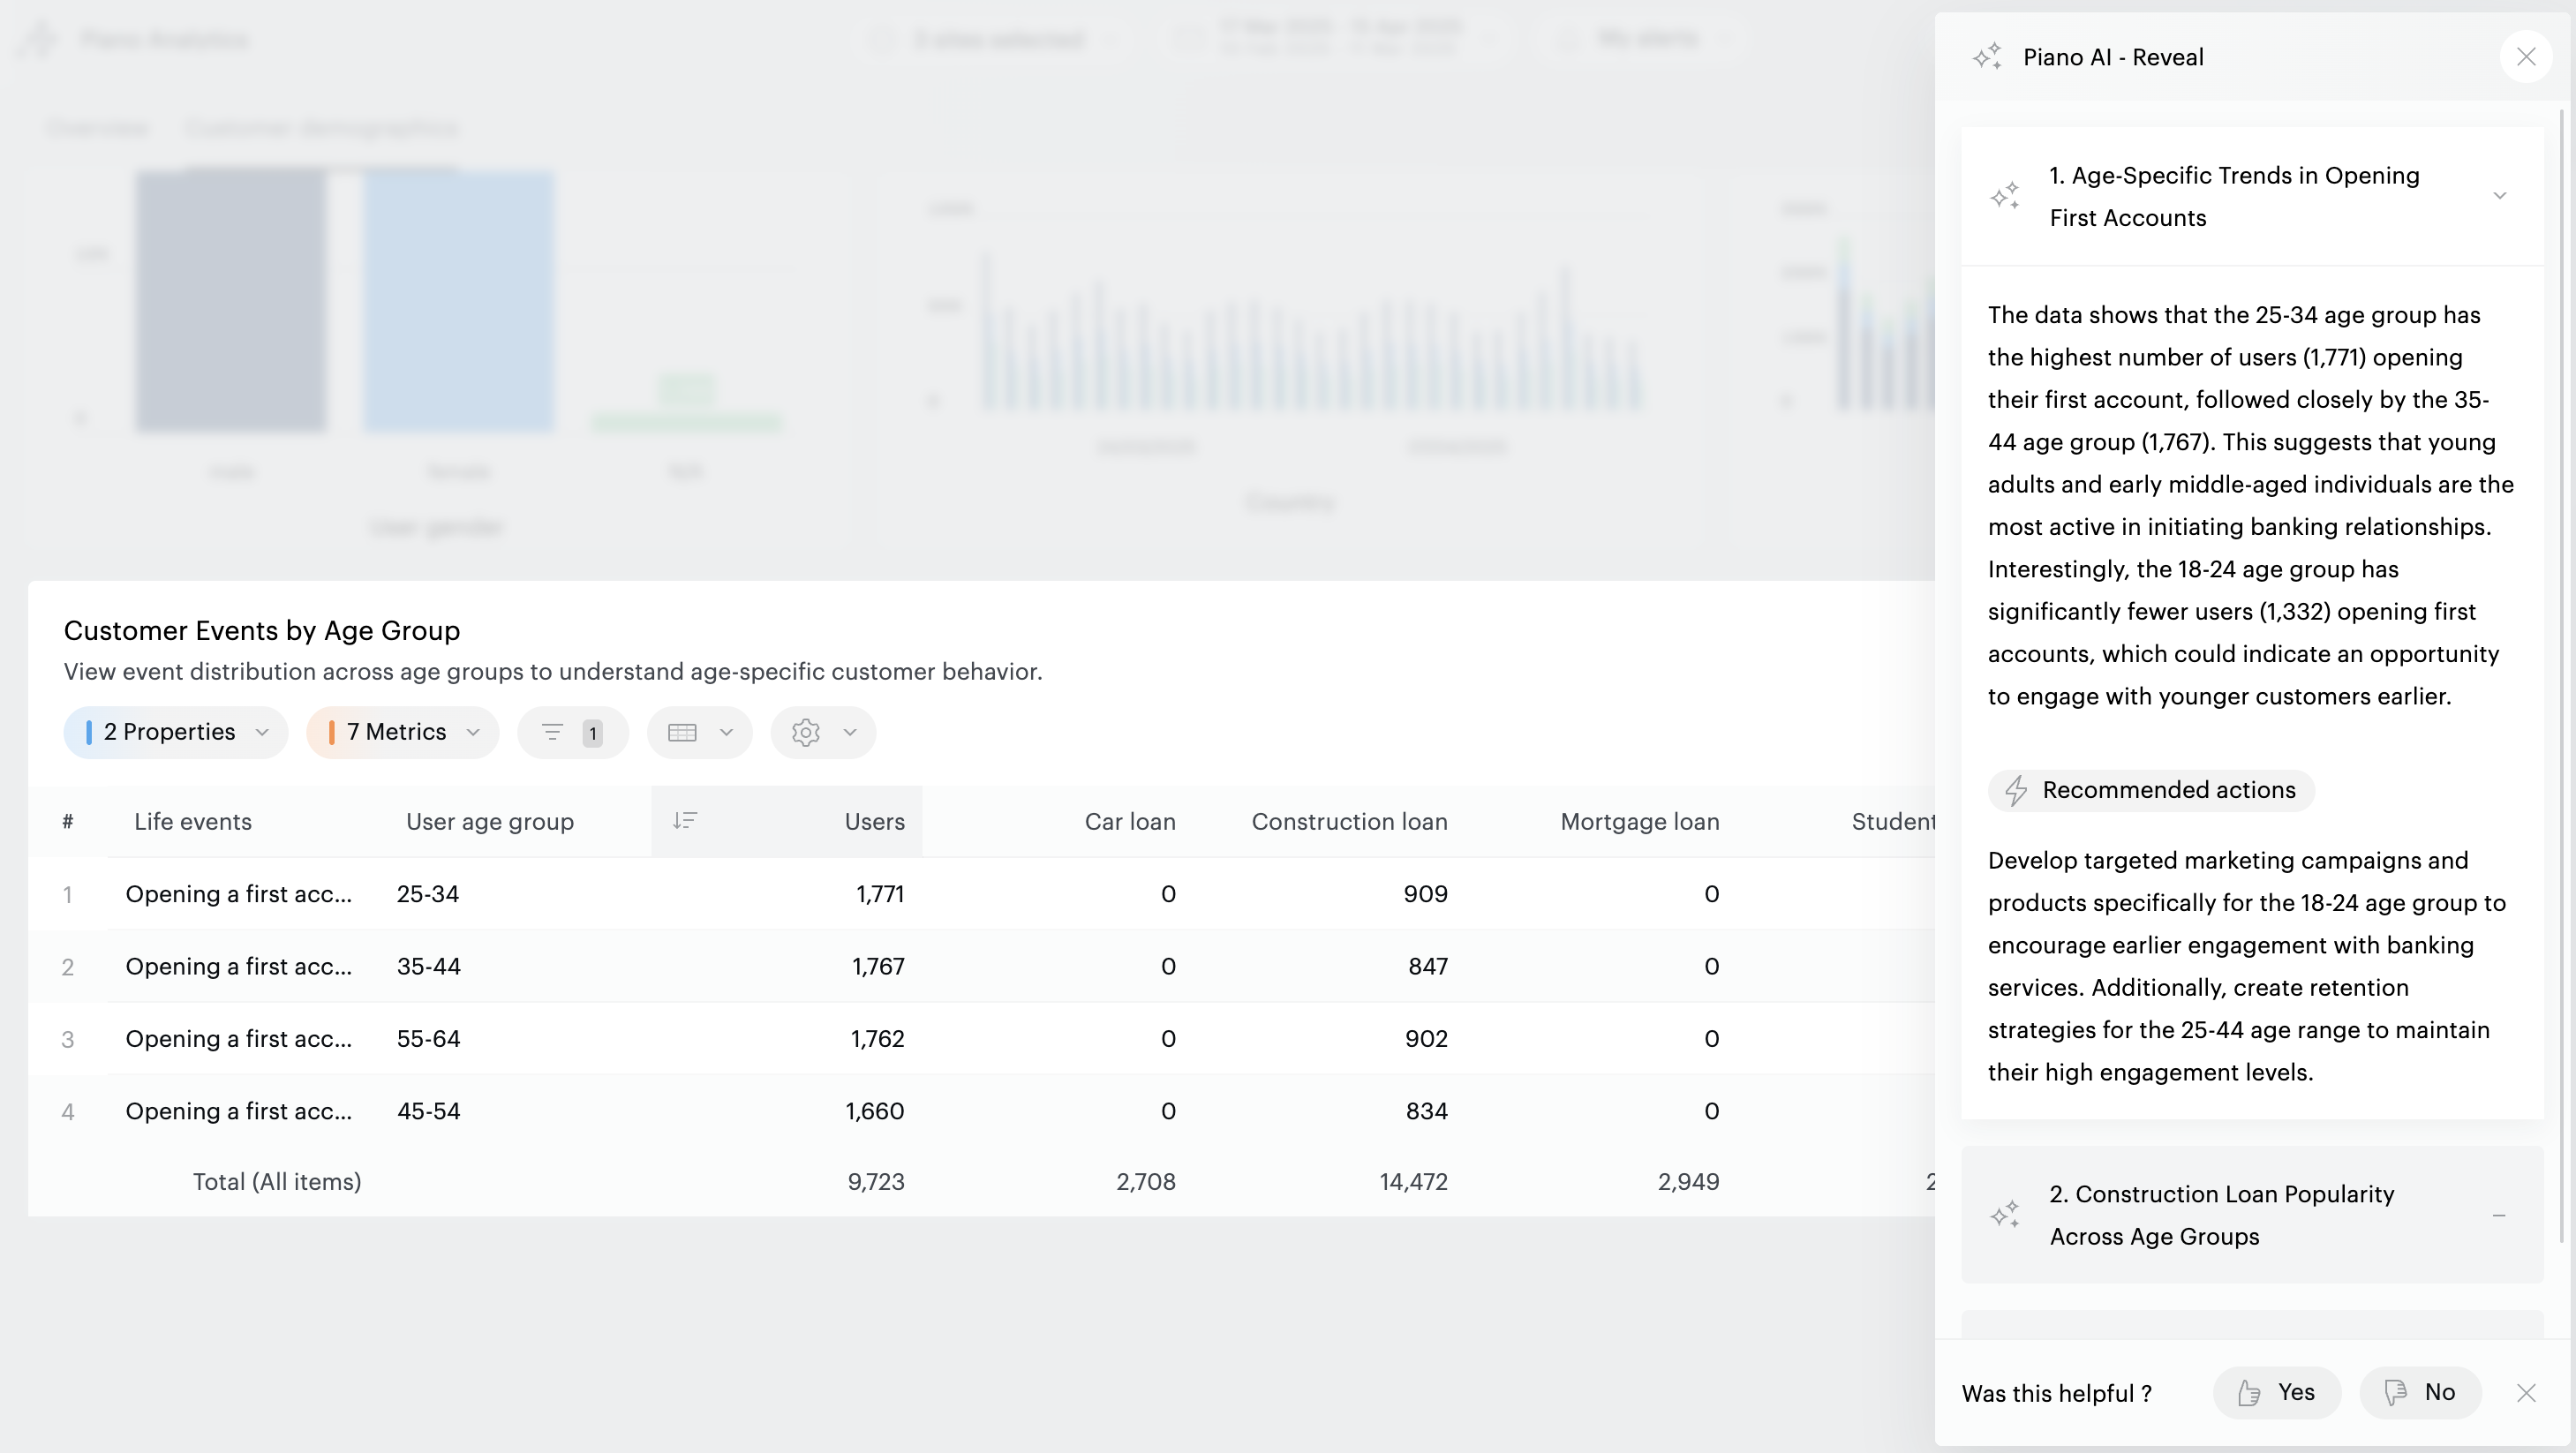Click the sparkle icon beside Piano AI - Reveal
The width and height of the screenshot is (2576, 1453).
(1987, 57)
